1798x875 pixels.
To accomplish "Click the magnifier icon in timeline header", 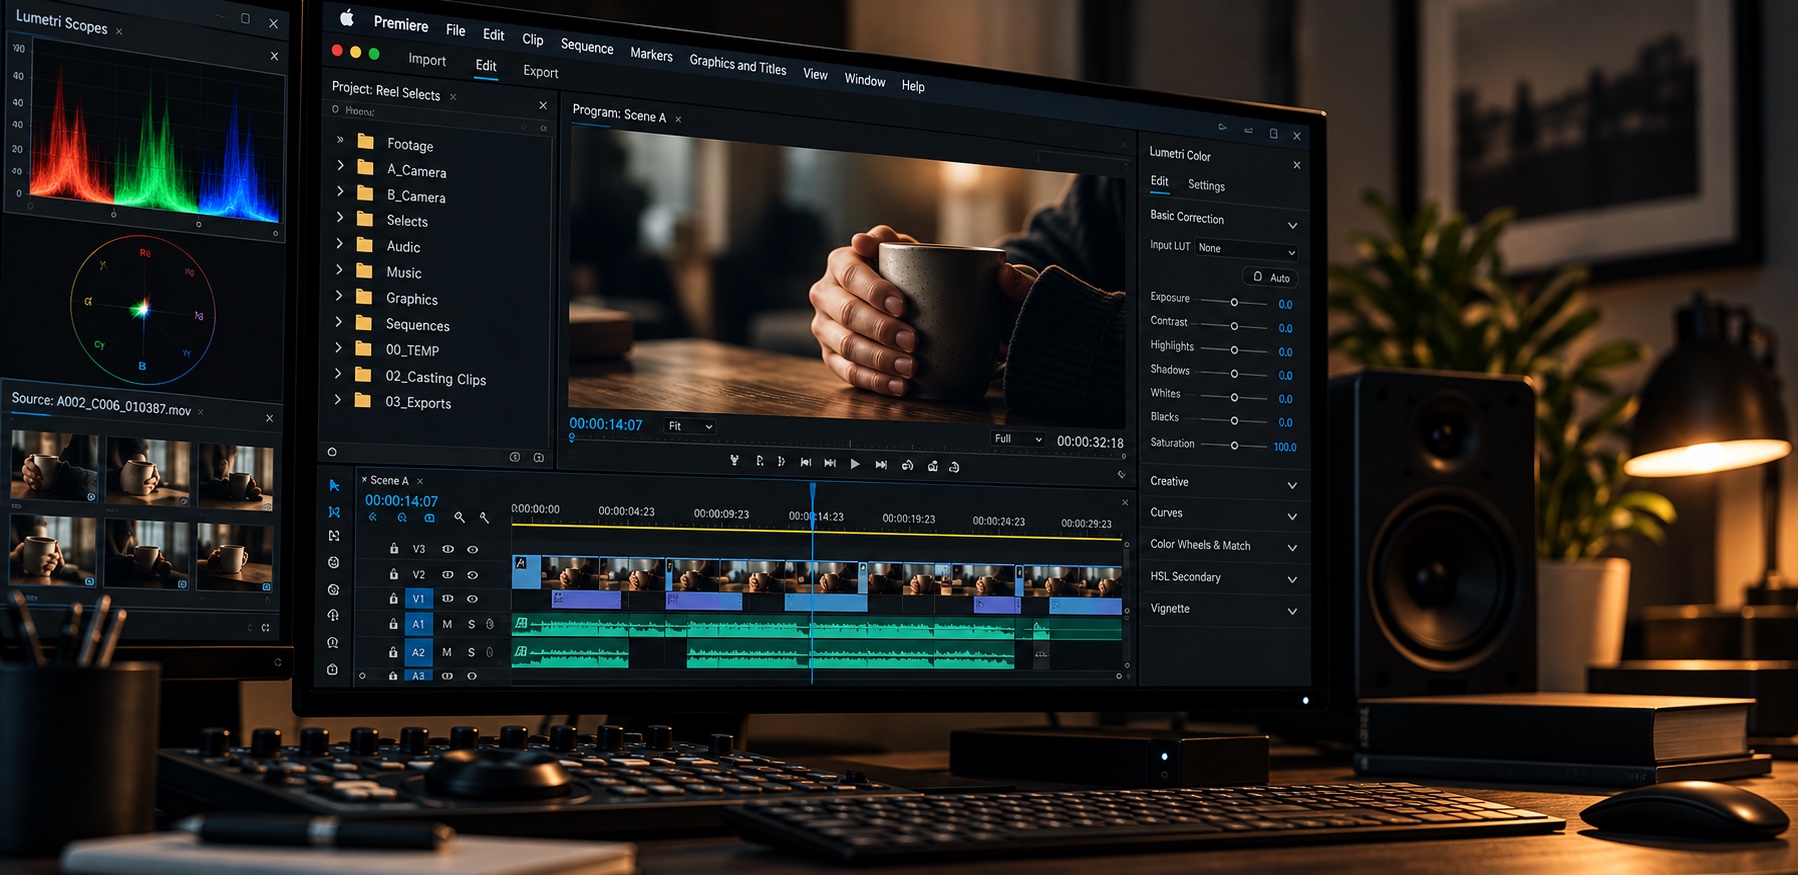I will tap(459, 517).
